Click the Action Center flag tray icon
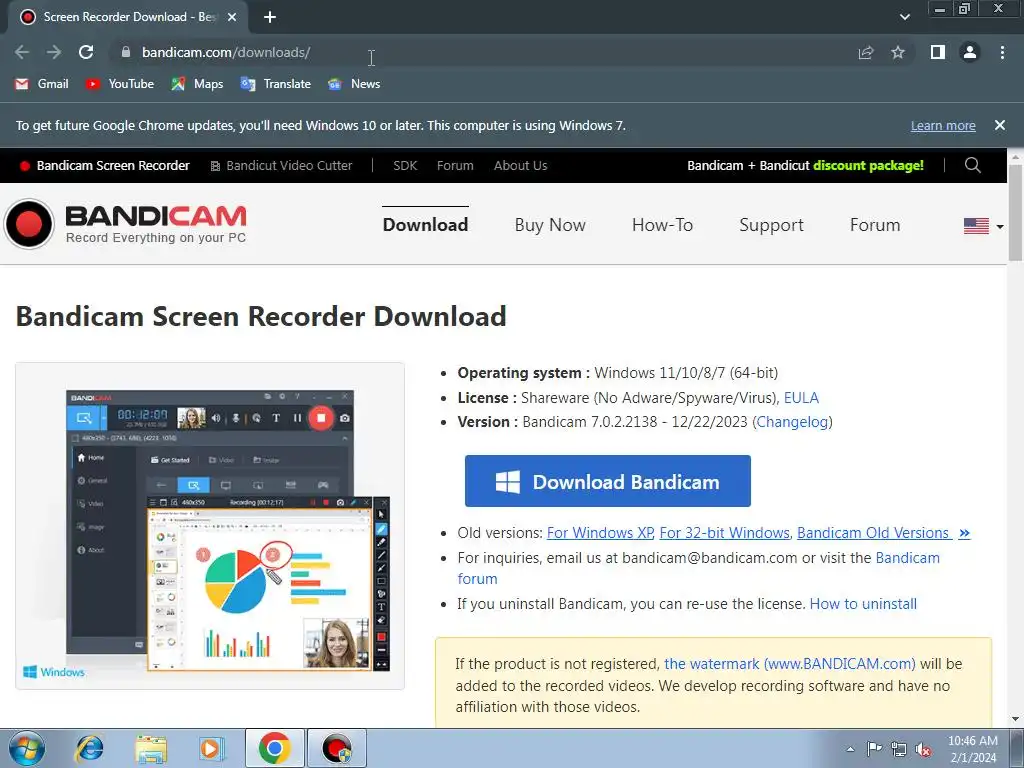The height and width of the screenshot is (768, 1024). [874, 749]
